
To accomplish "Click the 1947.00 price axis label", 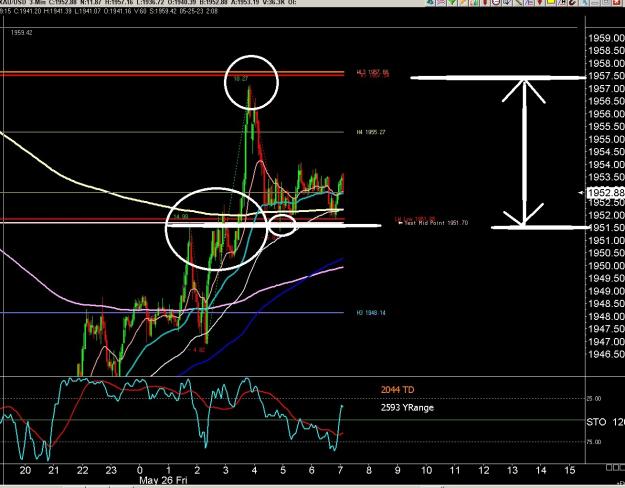I will coord(606,342).
